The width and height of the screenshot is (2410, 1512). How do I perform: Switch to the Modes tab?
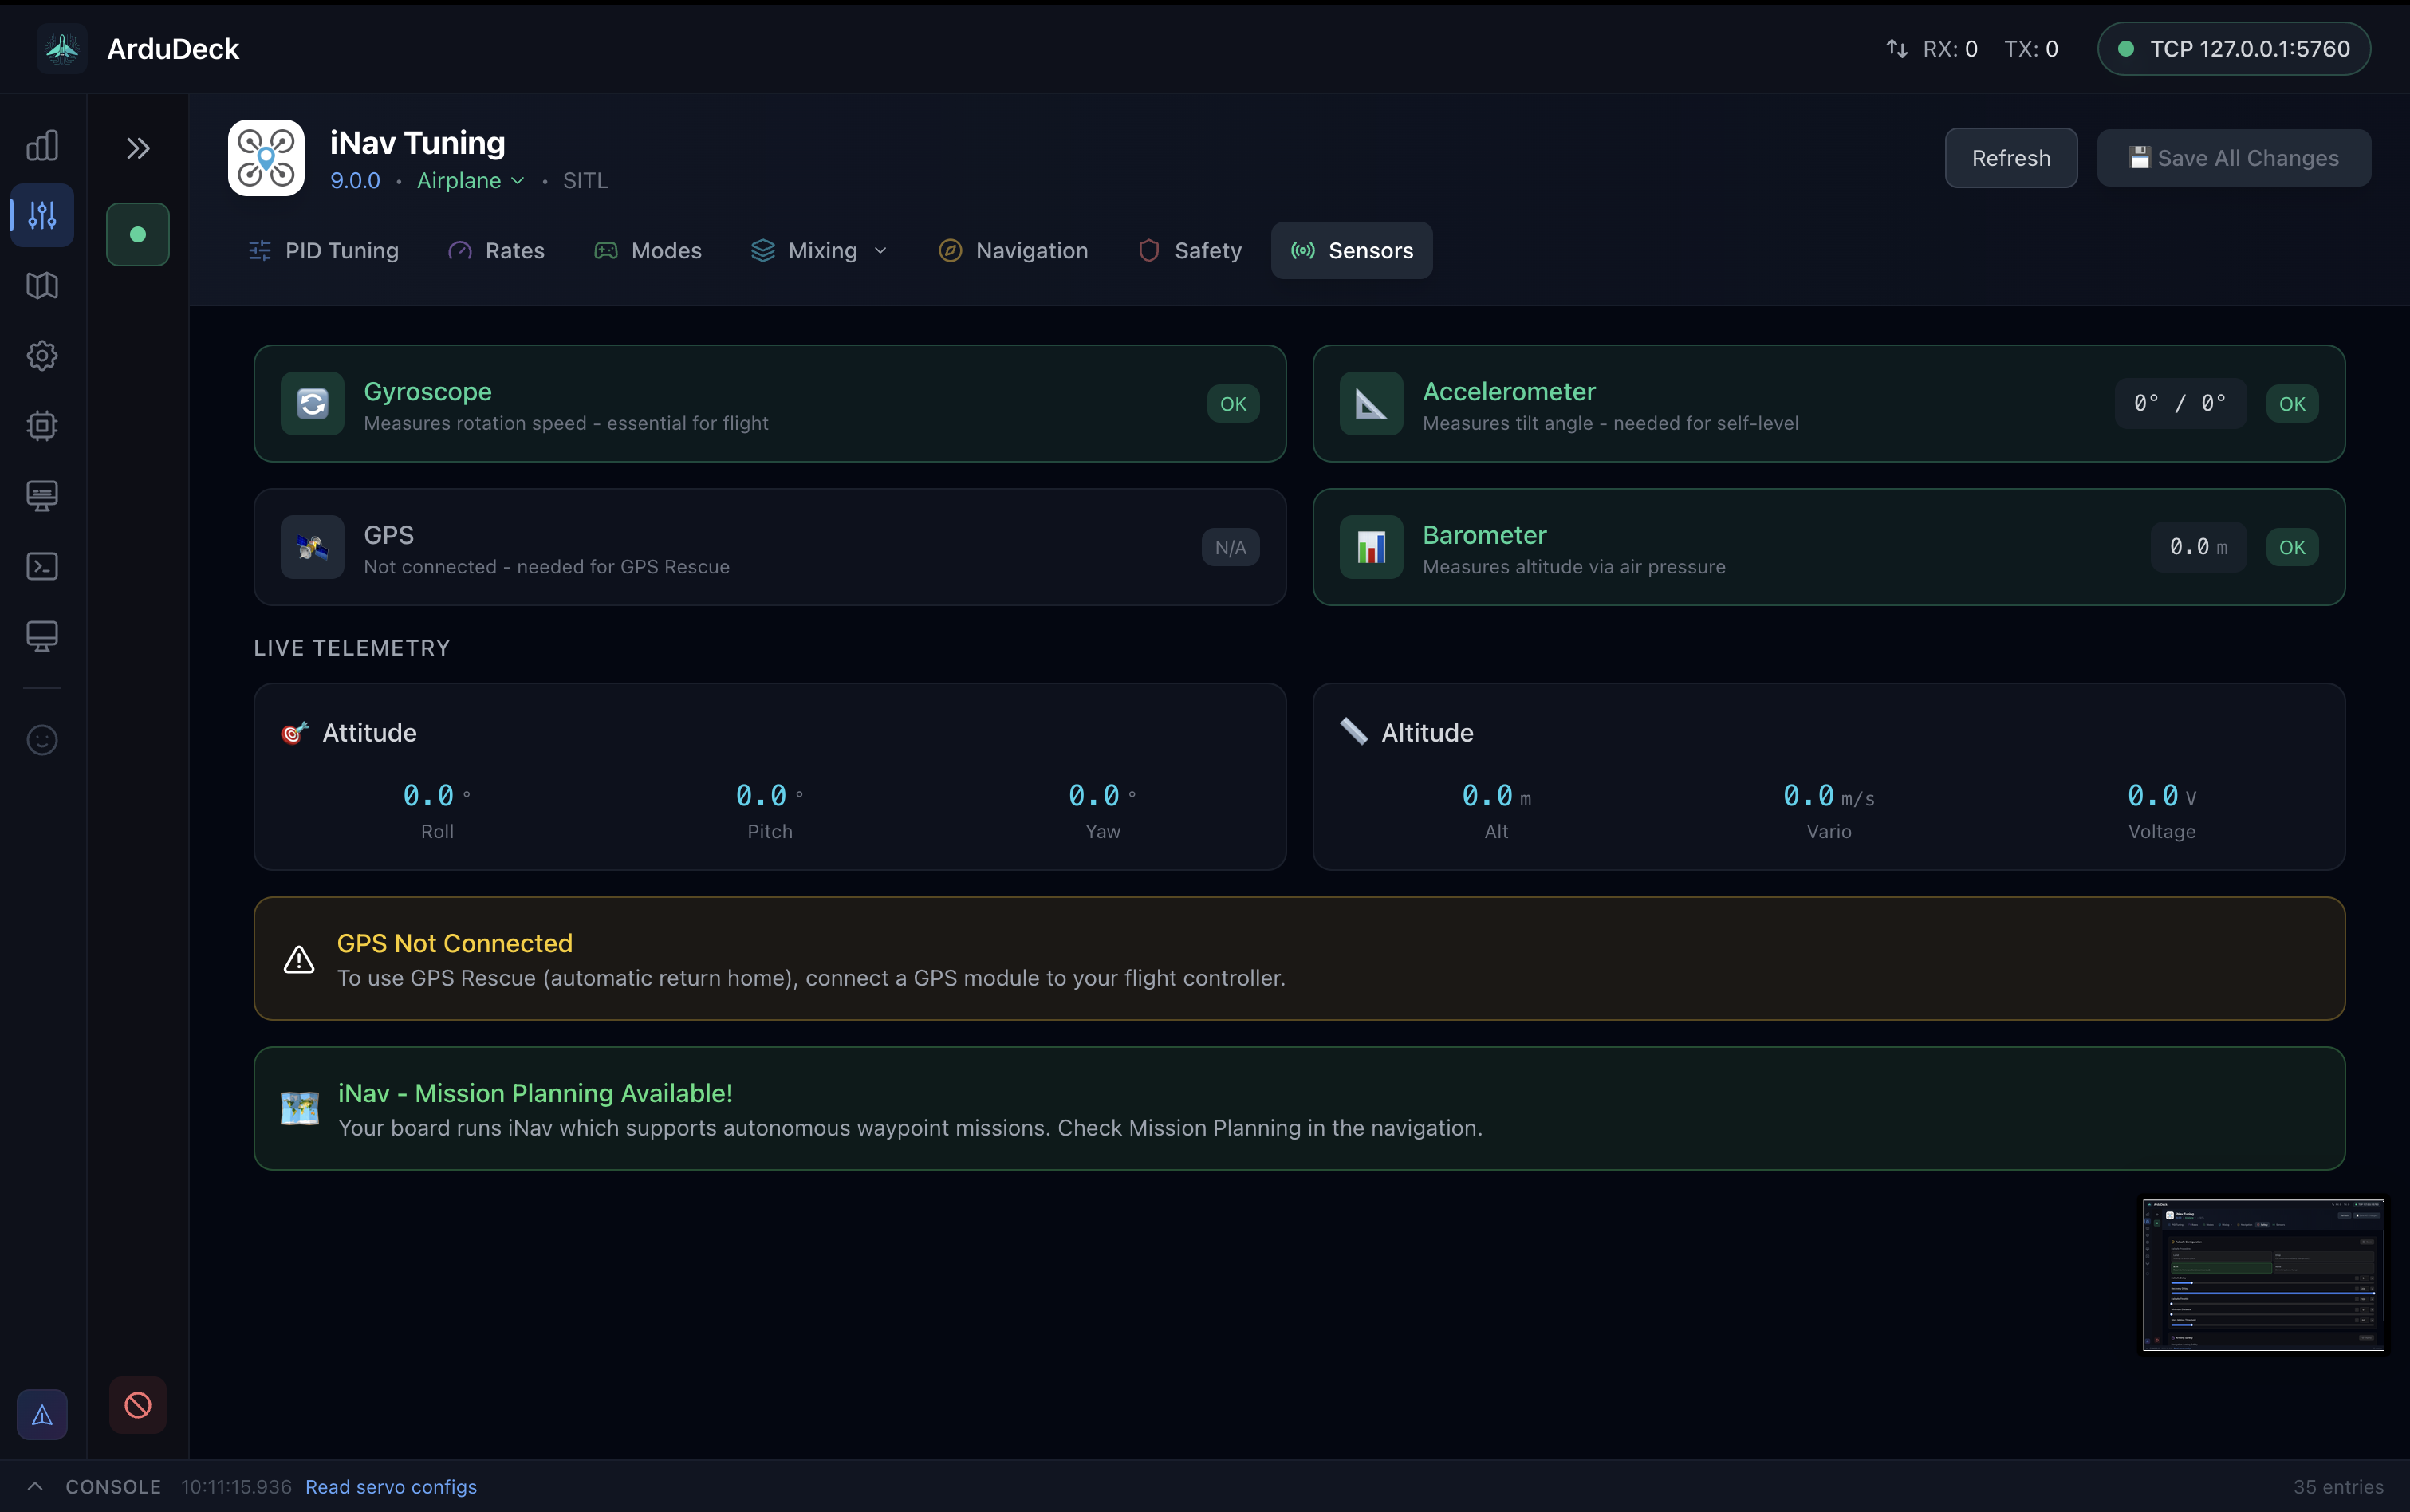click(x=648, y=251)
